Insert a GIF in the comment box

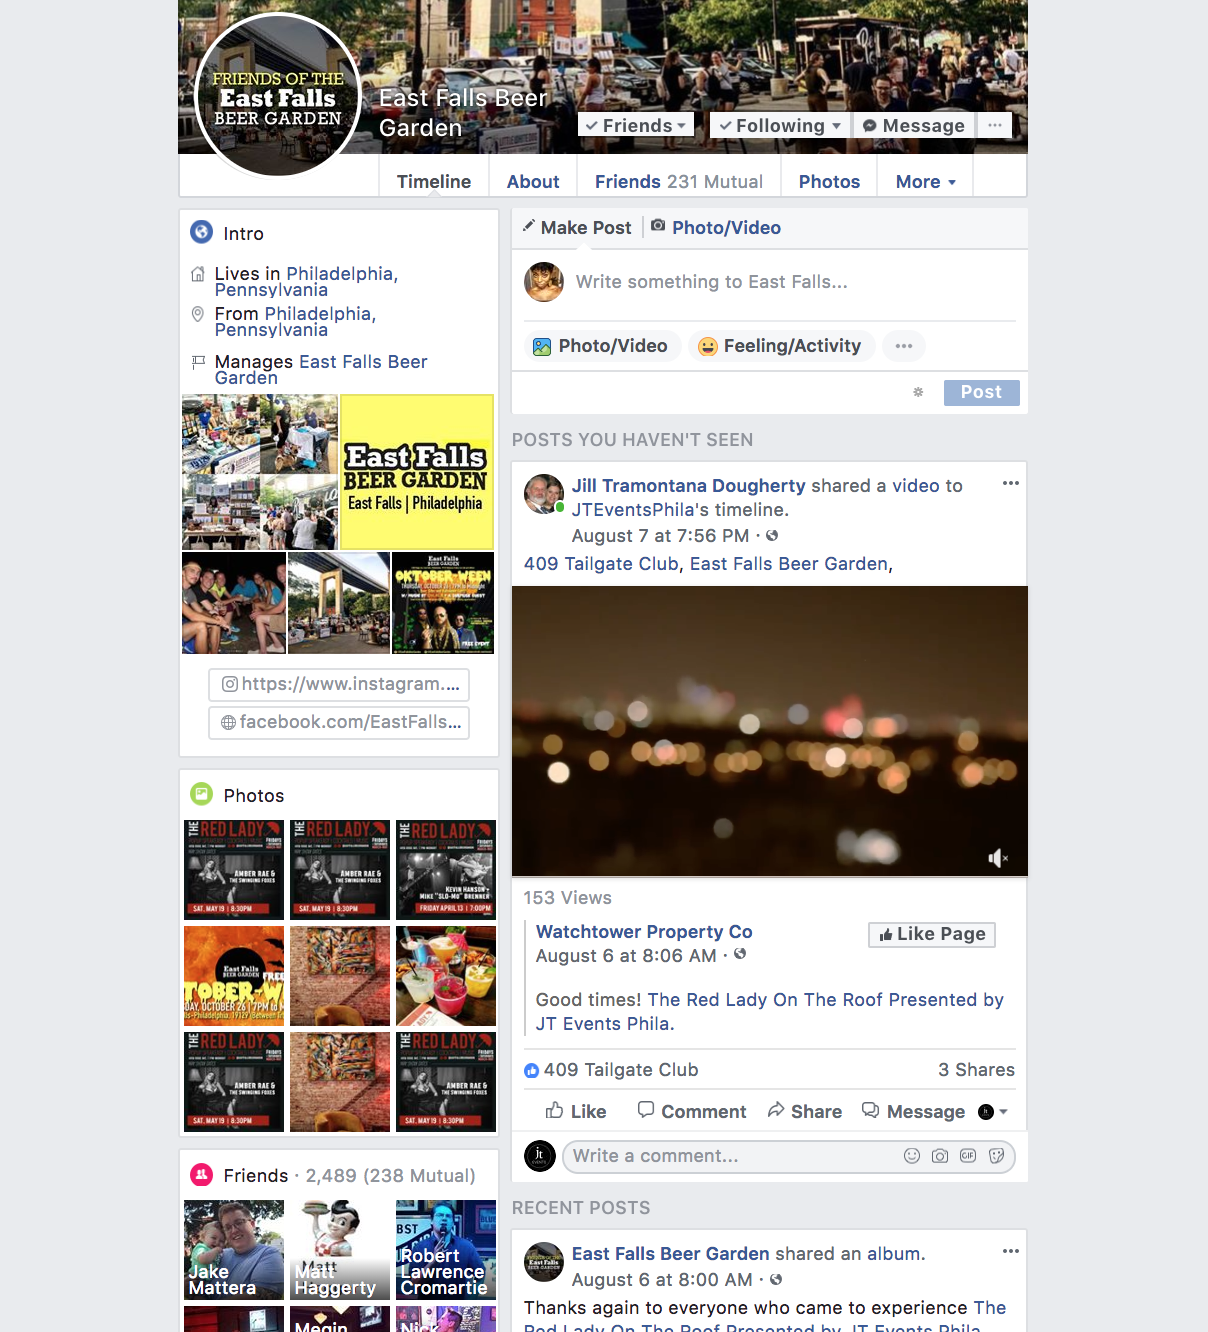point(967,1156)
